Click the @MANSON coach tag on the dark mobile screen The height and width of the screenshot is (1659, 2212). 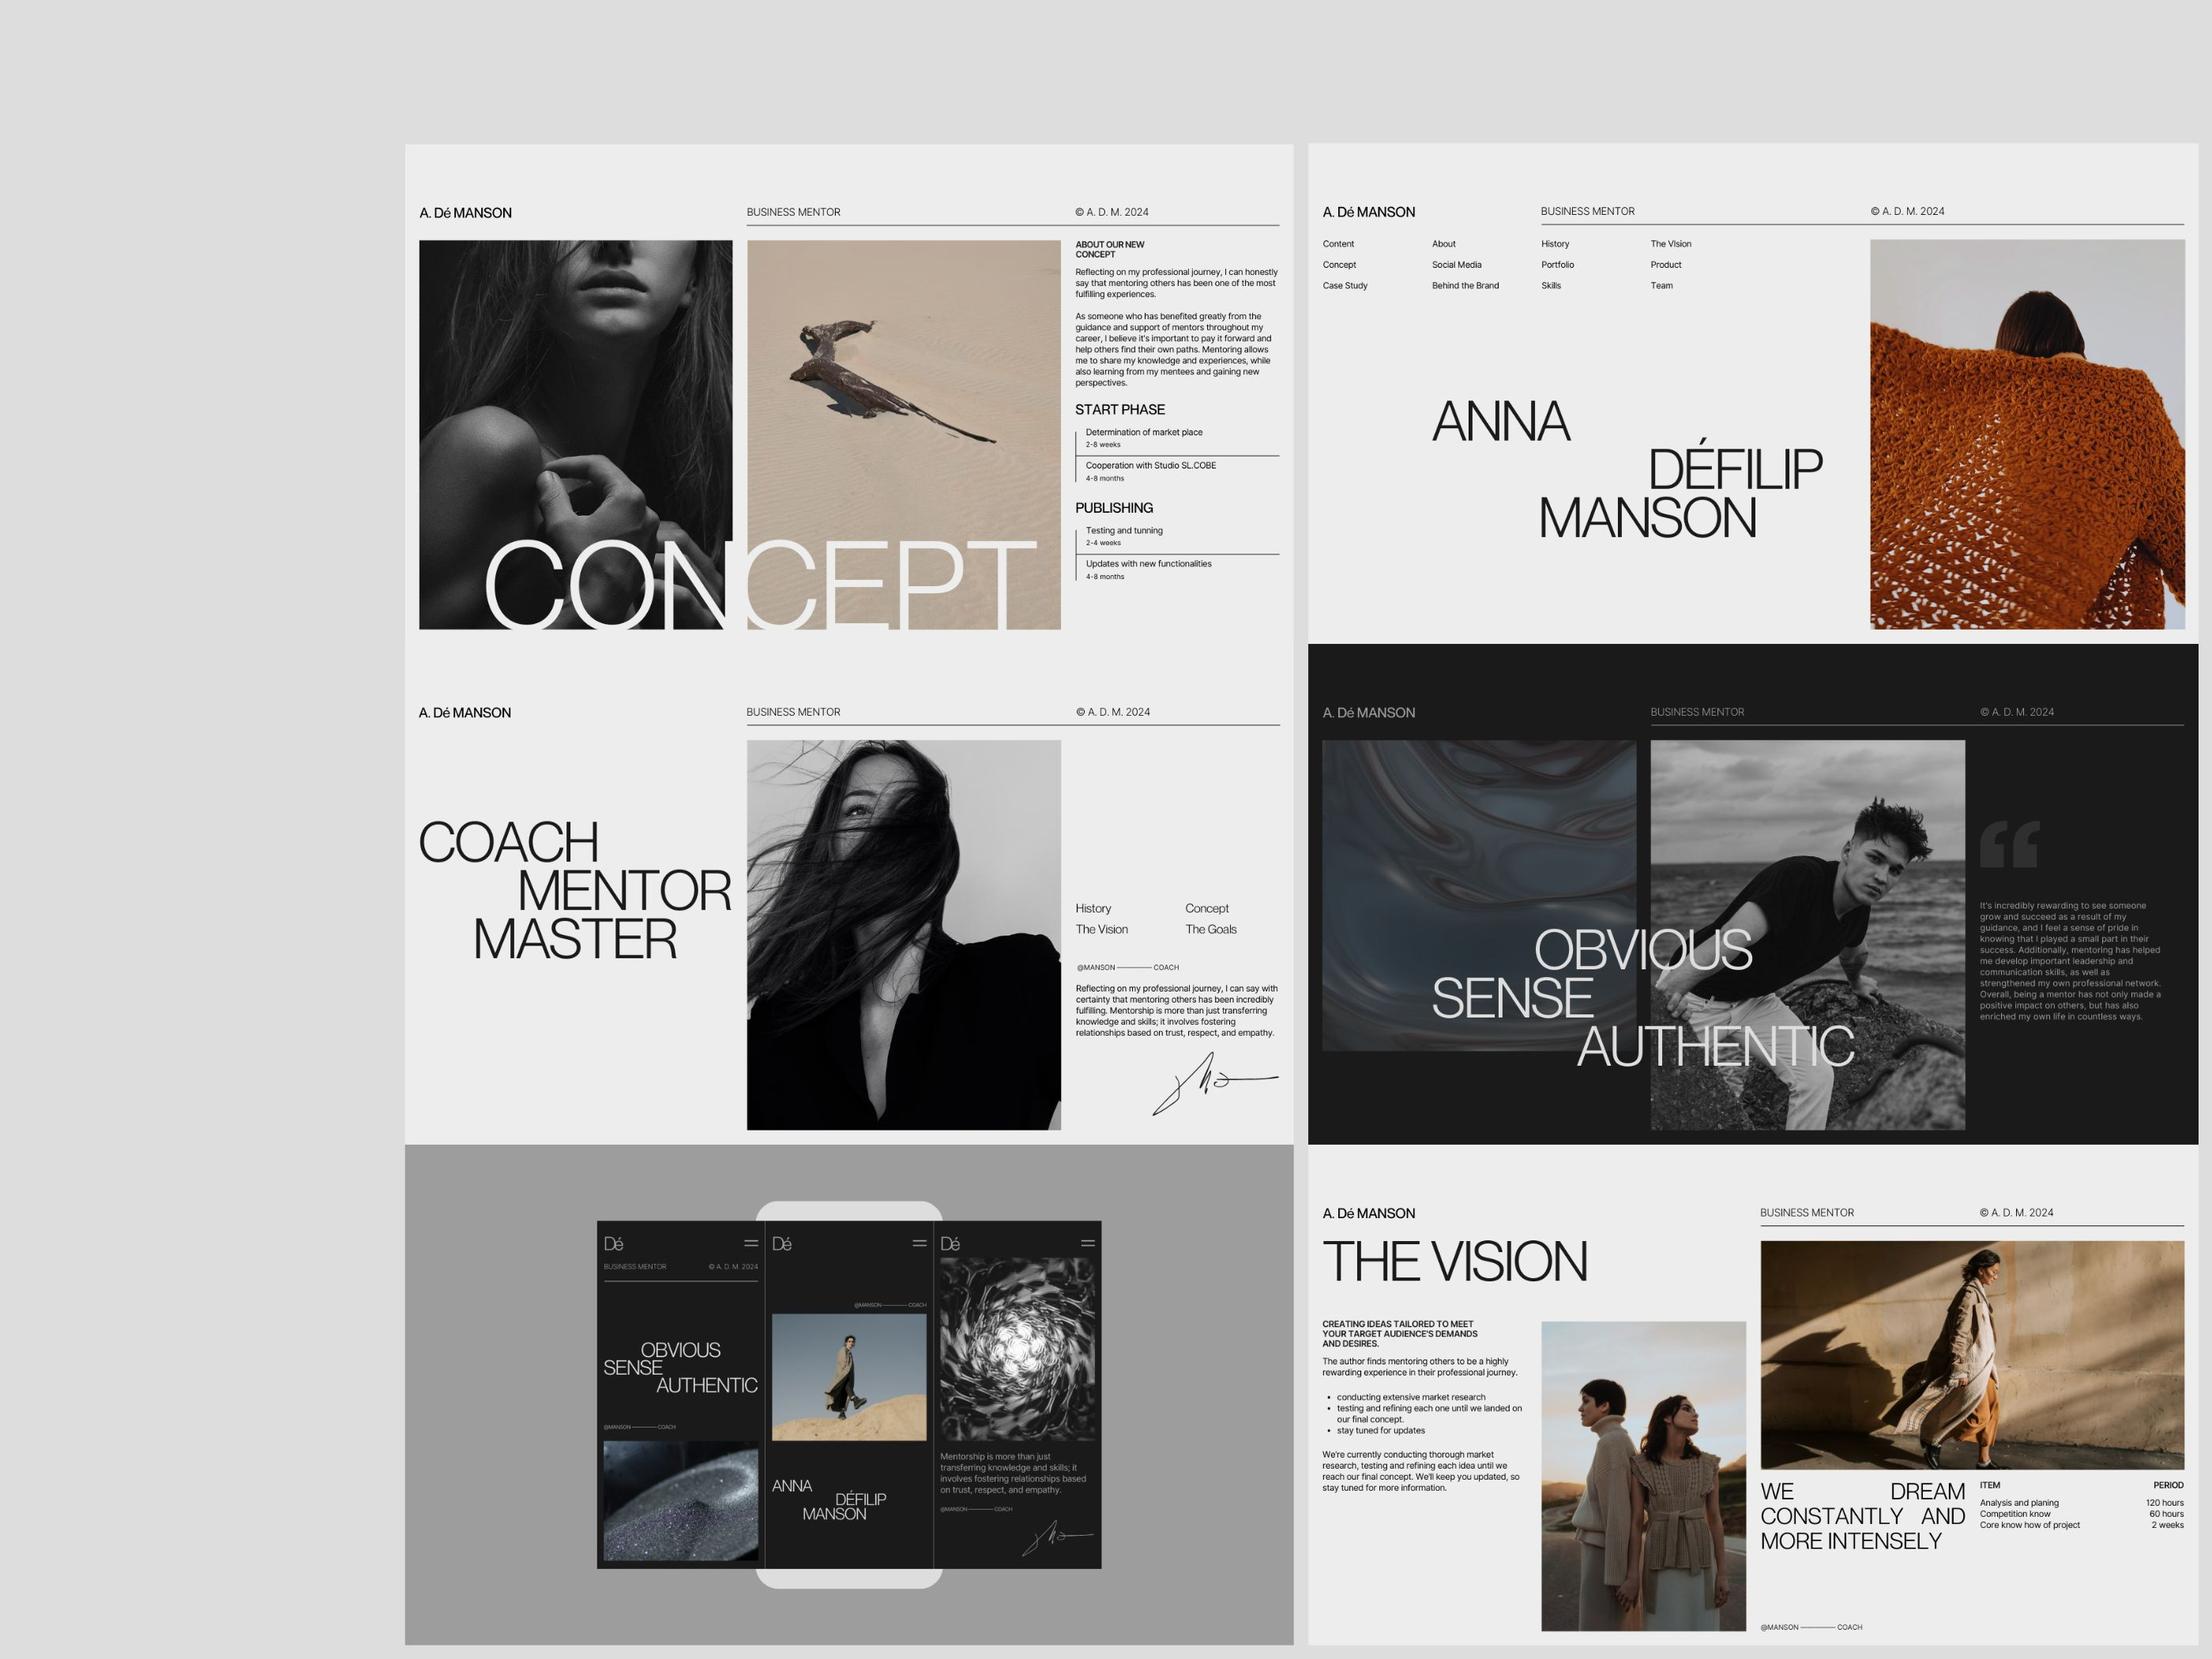pyautogui.click(x=638, y=1428)
